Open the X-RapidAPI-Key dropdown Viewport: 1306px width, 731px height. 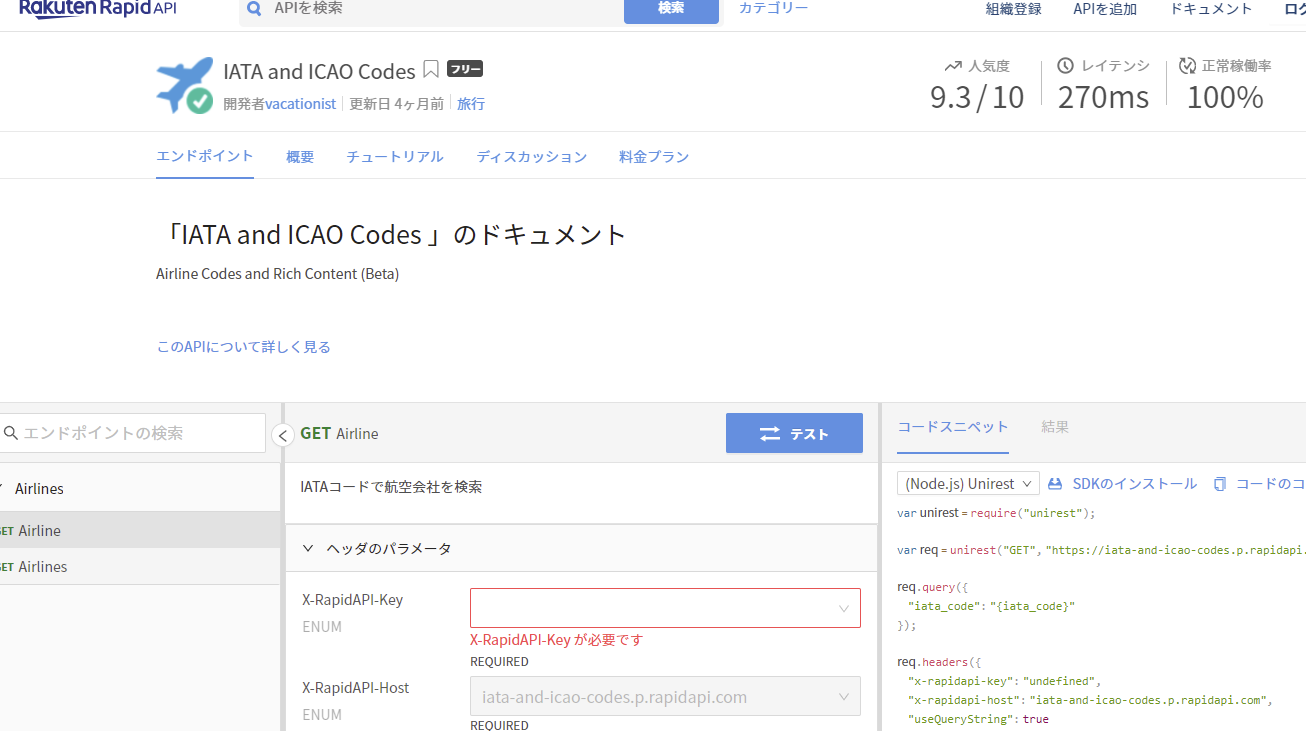[665, 608]
